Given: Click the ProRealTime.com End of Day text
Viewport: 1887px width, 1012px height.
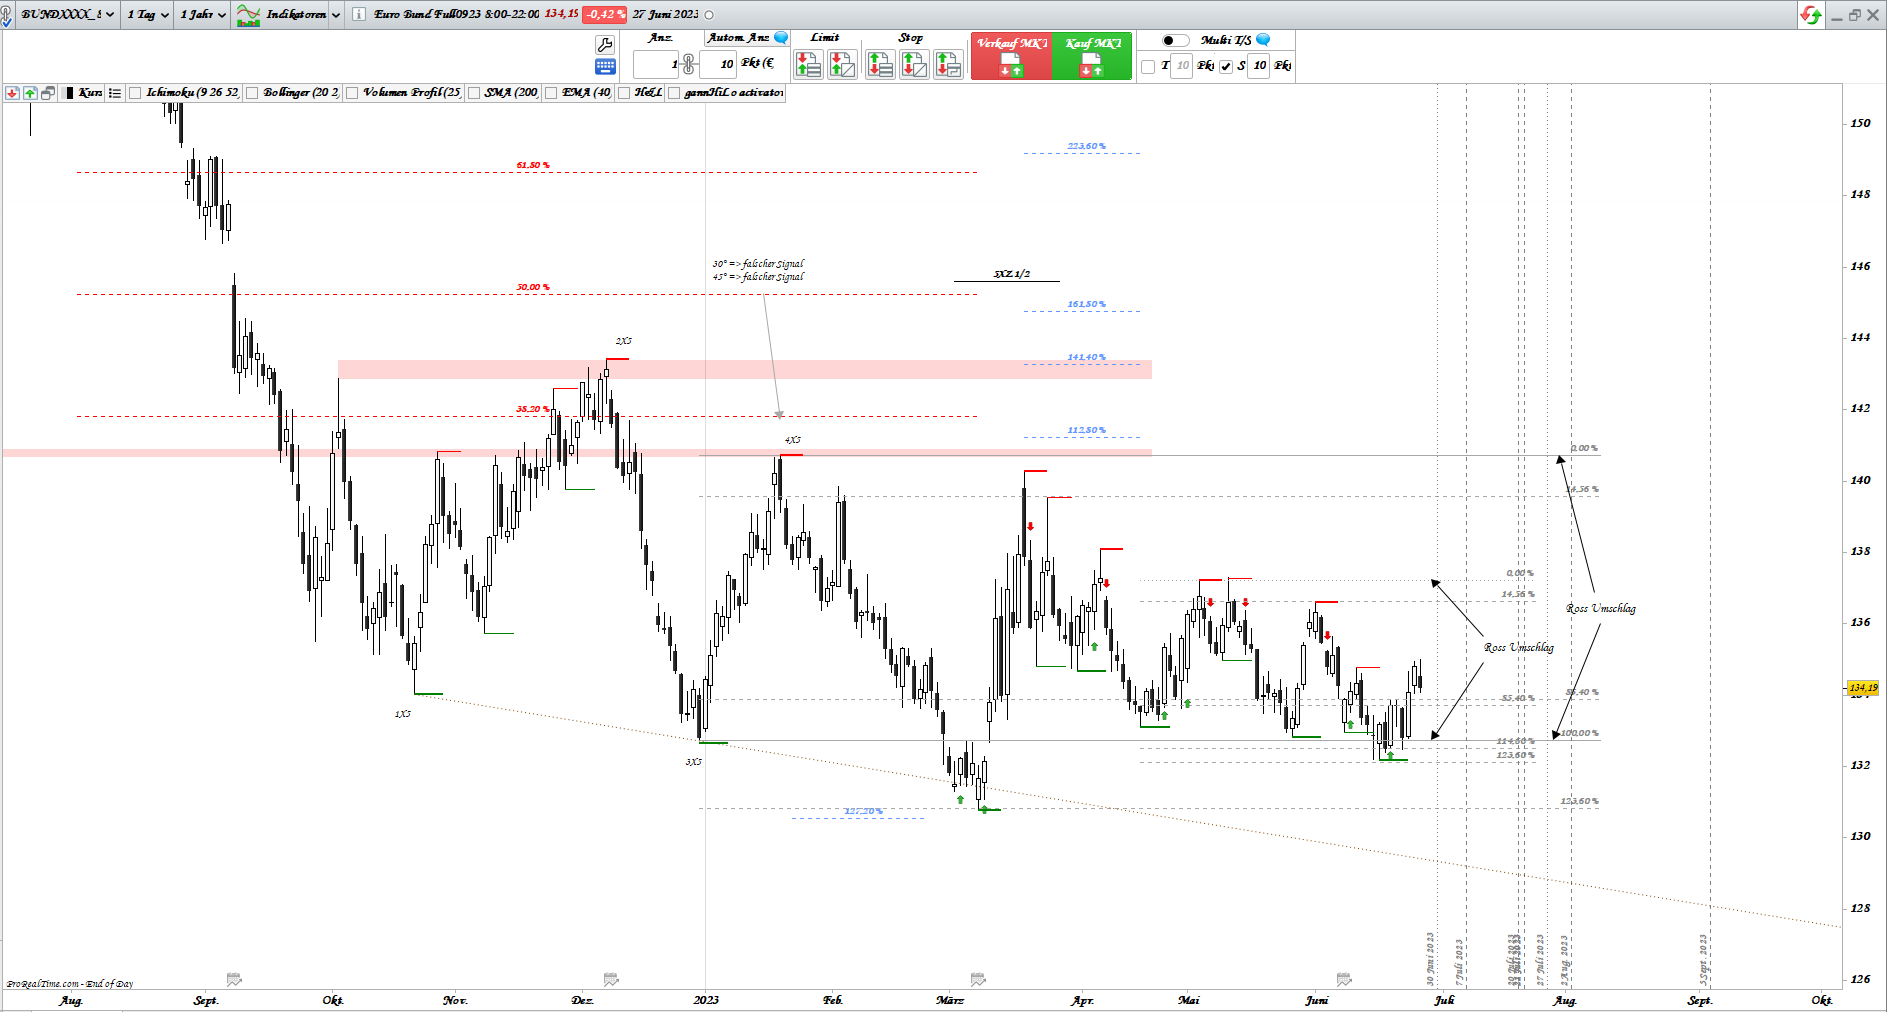Looking at the screenshot, I should 70,984.
